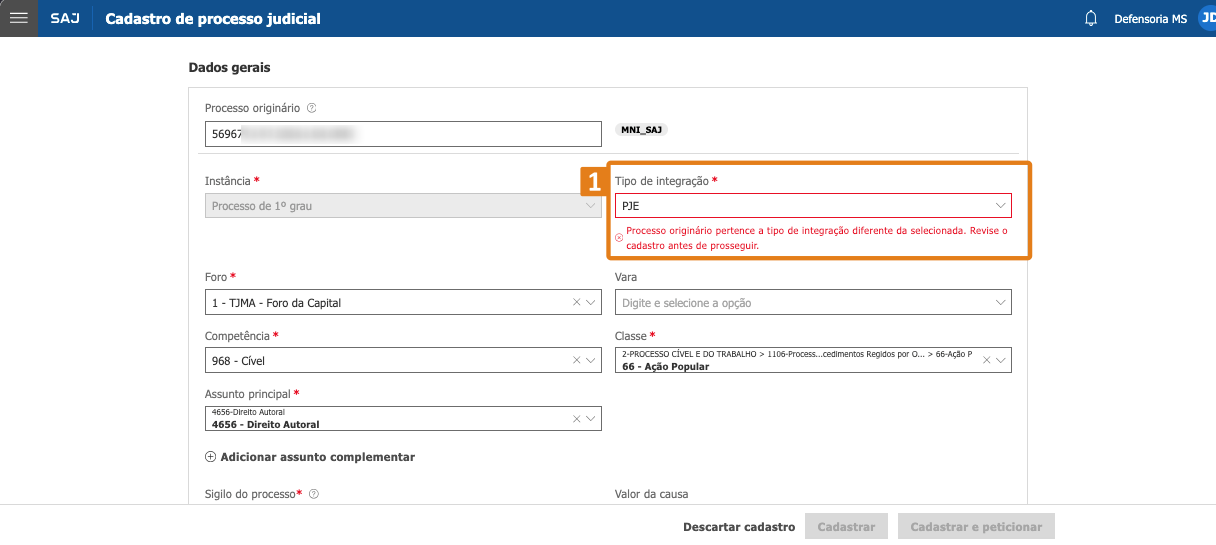Click Descartar cadastro button

click(739, 527)
